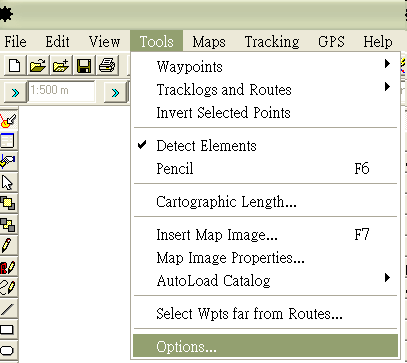Click the Open File folder icon with curved arrow
The width and height of the screenshot is (407, 363).
click(x=38, y=65)
